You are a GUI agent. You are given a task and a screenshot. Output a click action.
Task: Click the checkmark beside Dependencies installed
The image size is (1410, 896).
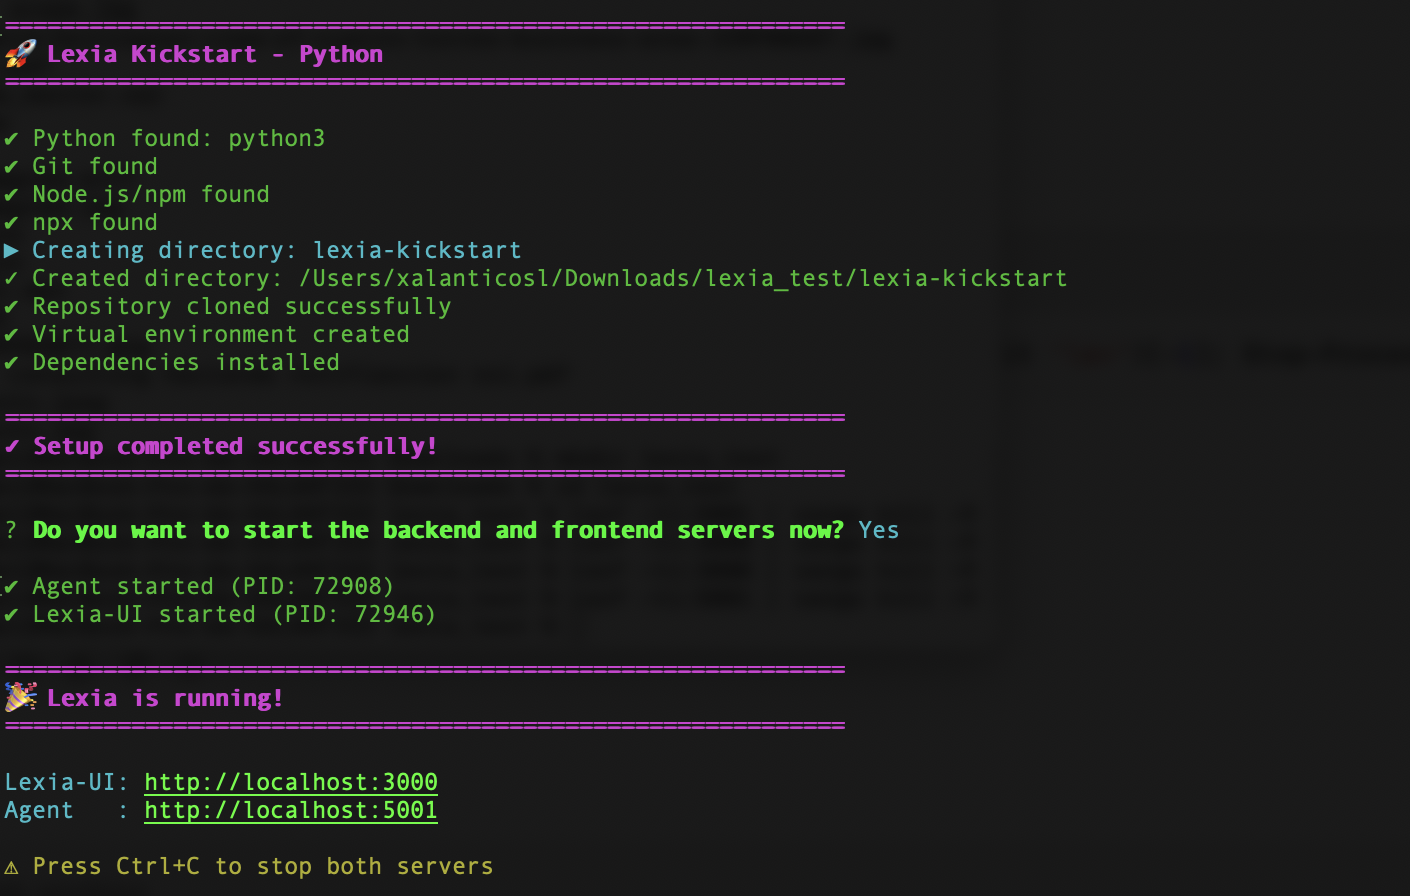(11, 362)
